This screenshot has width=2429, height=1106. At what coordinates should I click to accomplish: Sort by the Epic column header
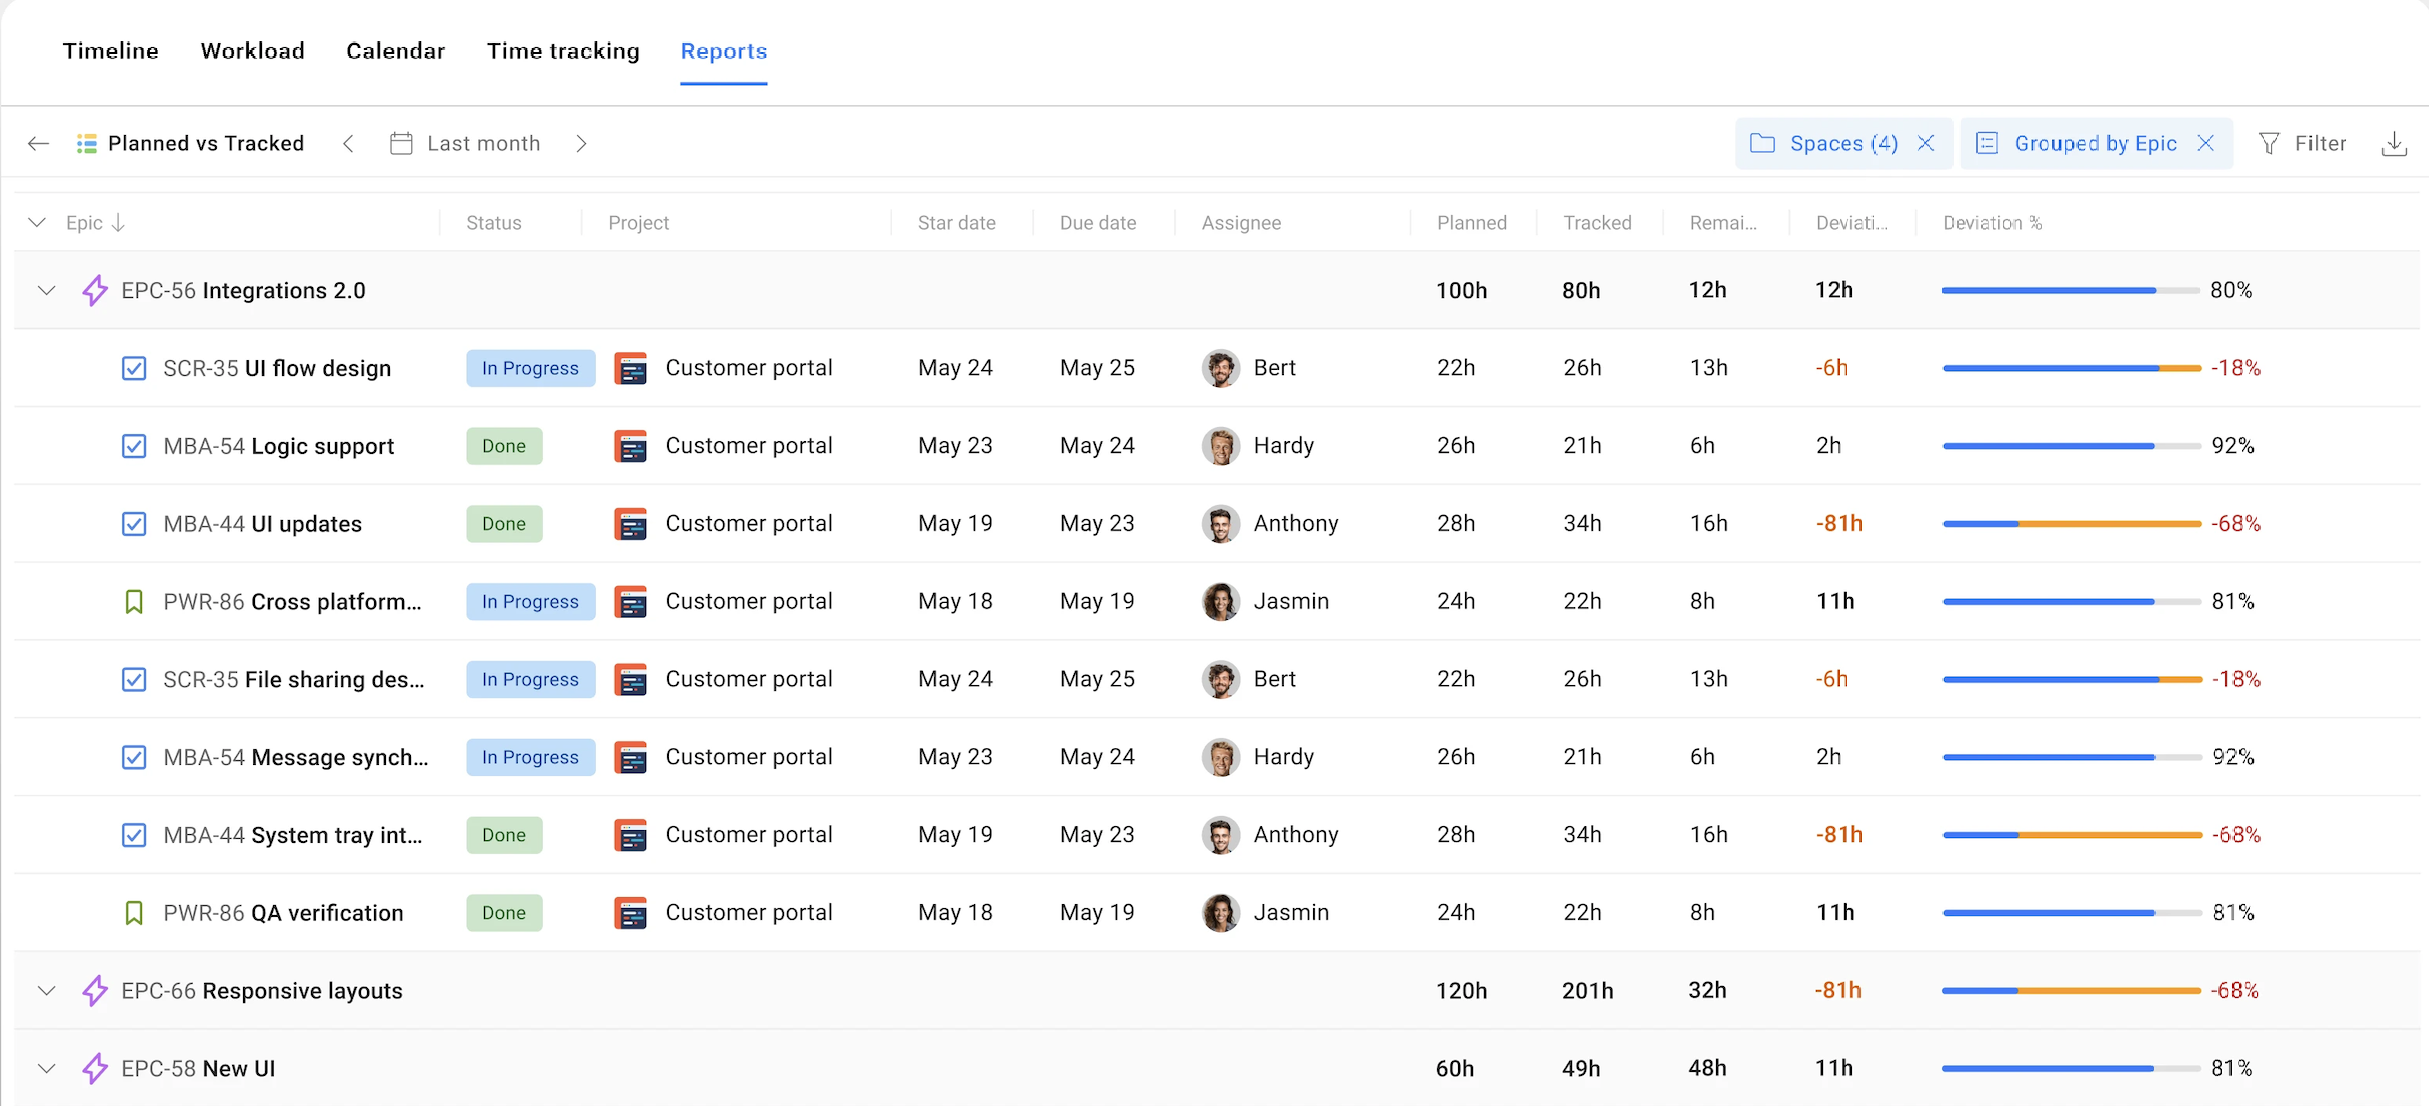94,223
